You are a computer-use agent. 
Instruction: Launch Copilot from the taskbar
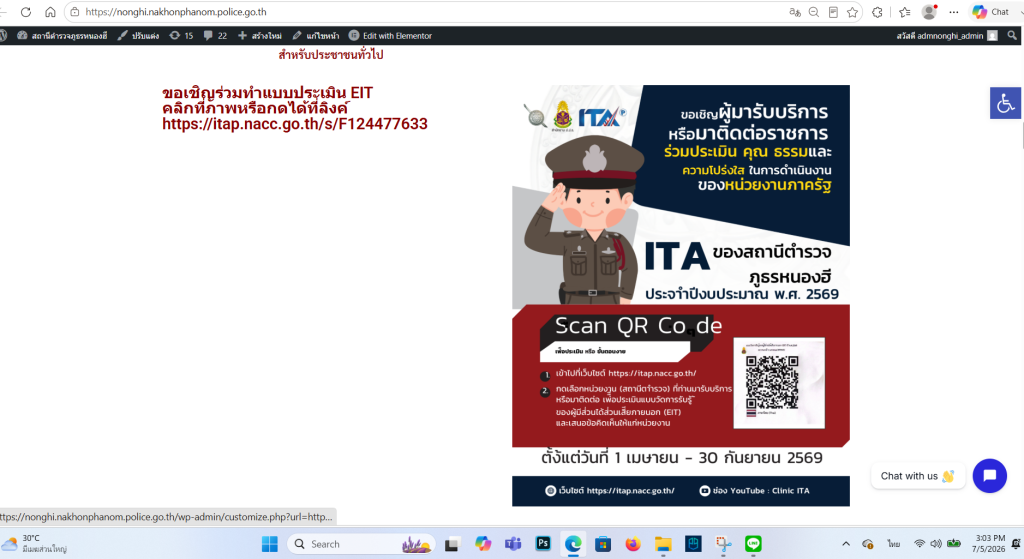(483, 543)
